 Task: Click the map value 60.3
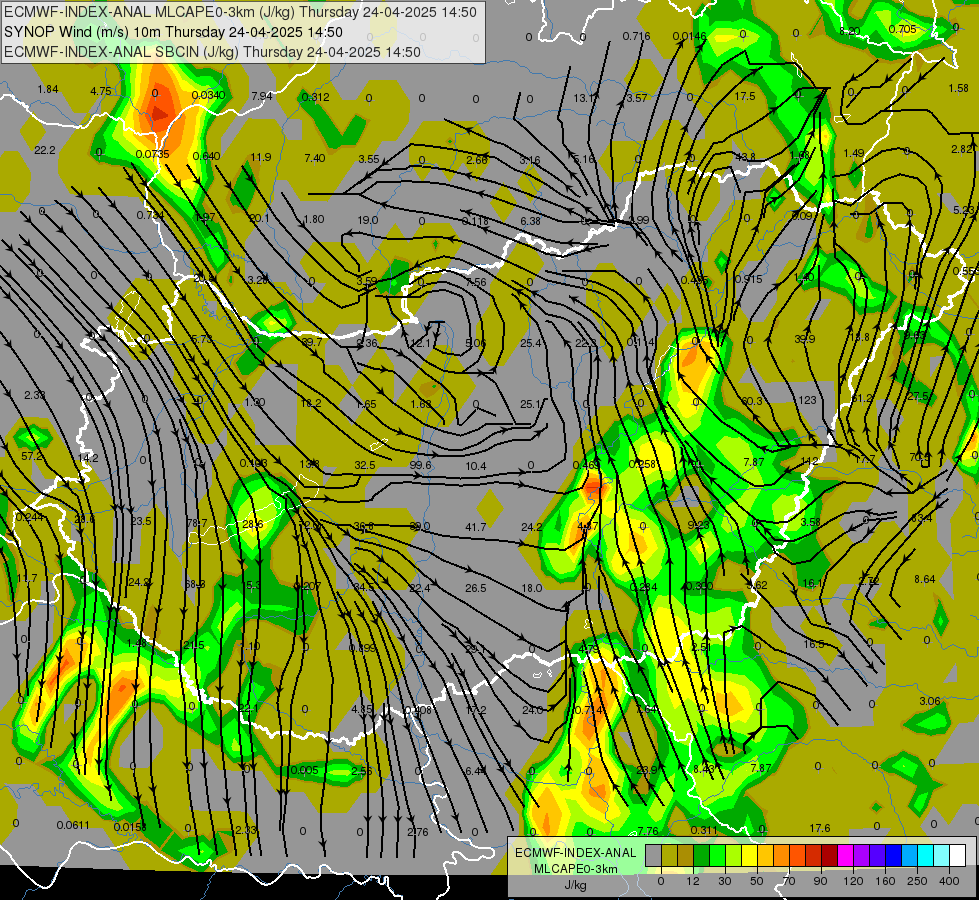[x=752, y=401]
